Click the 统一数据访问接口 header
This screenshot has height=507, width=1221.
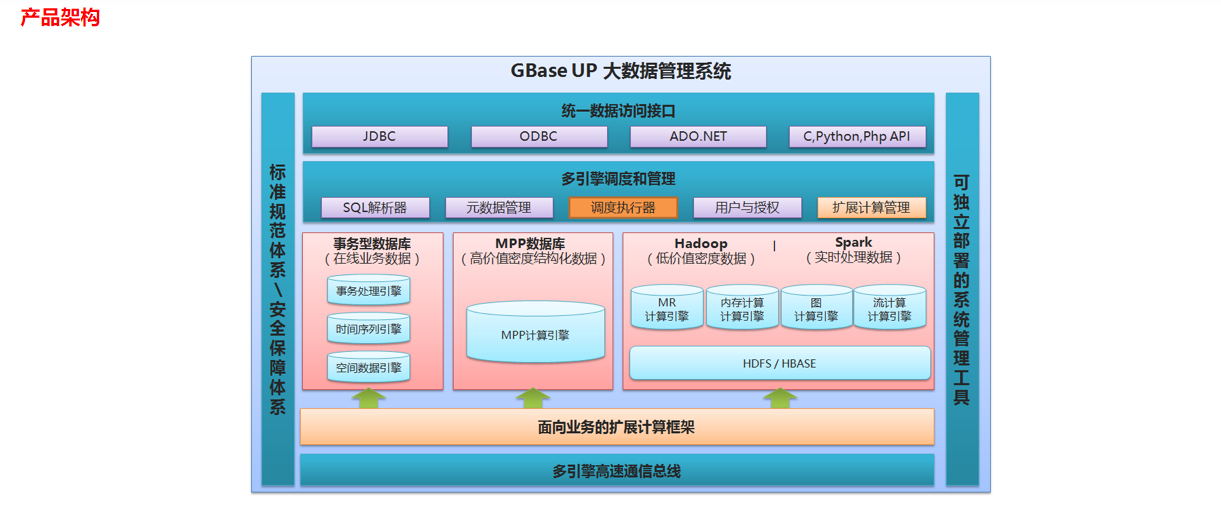click(619, 111)
